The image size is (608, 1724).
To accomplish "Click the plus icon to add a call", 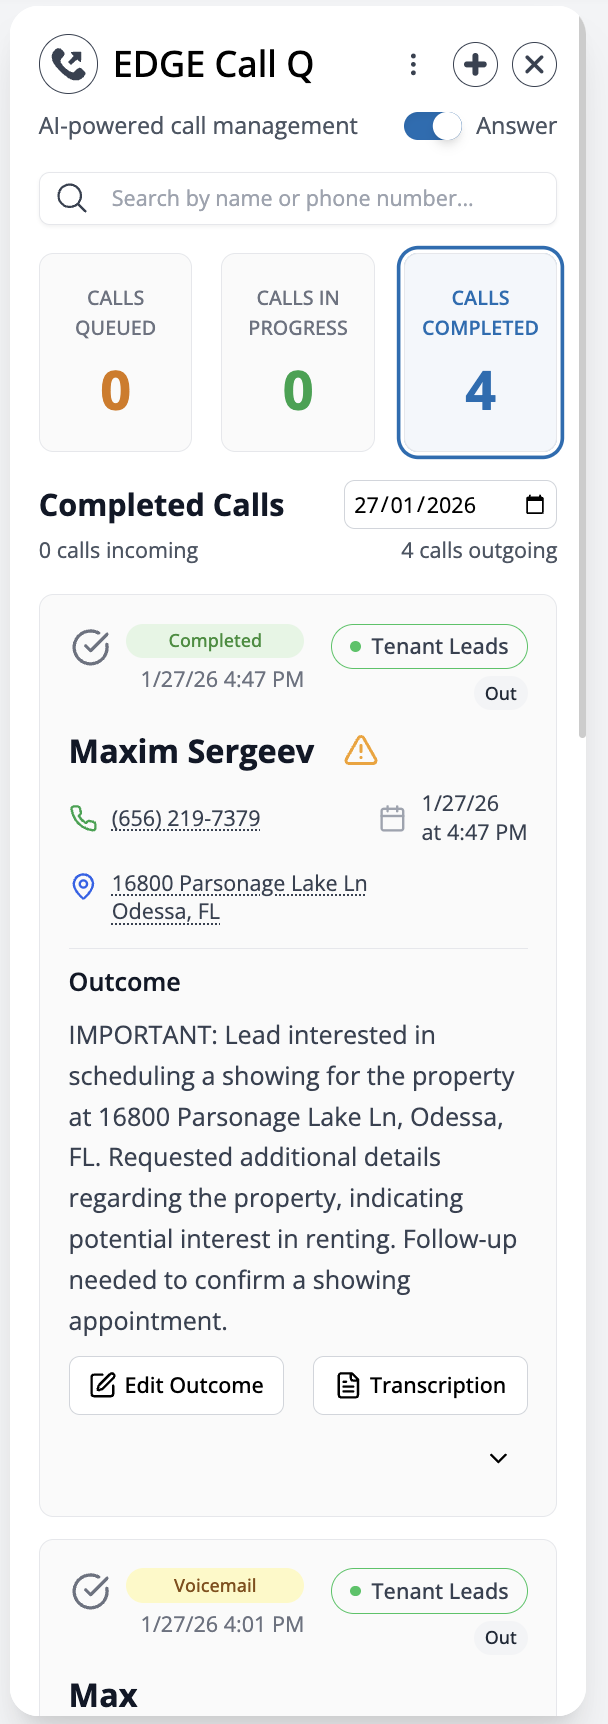I will click(x=475, y=65).
